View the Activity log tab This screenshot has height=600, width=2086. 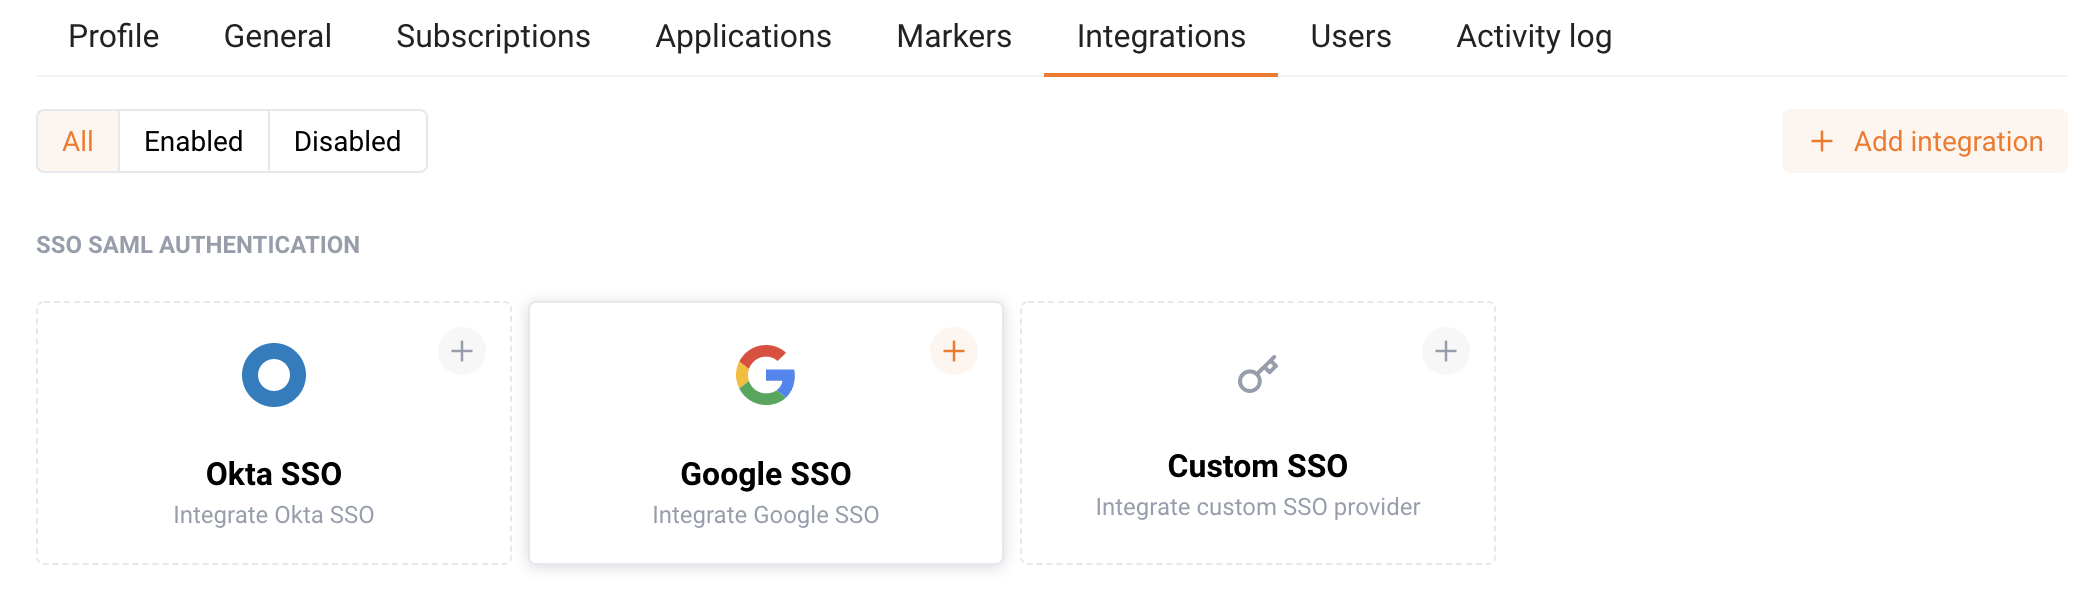tap(1534, 37)
